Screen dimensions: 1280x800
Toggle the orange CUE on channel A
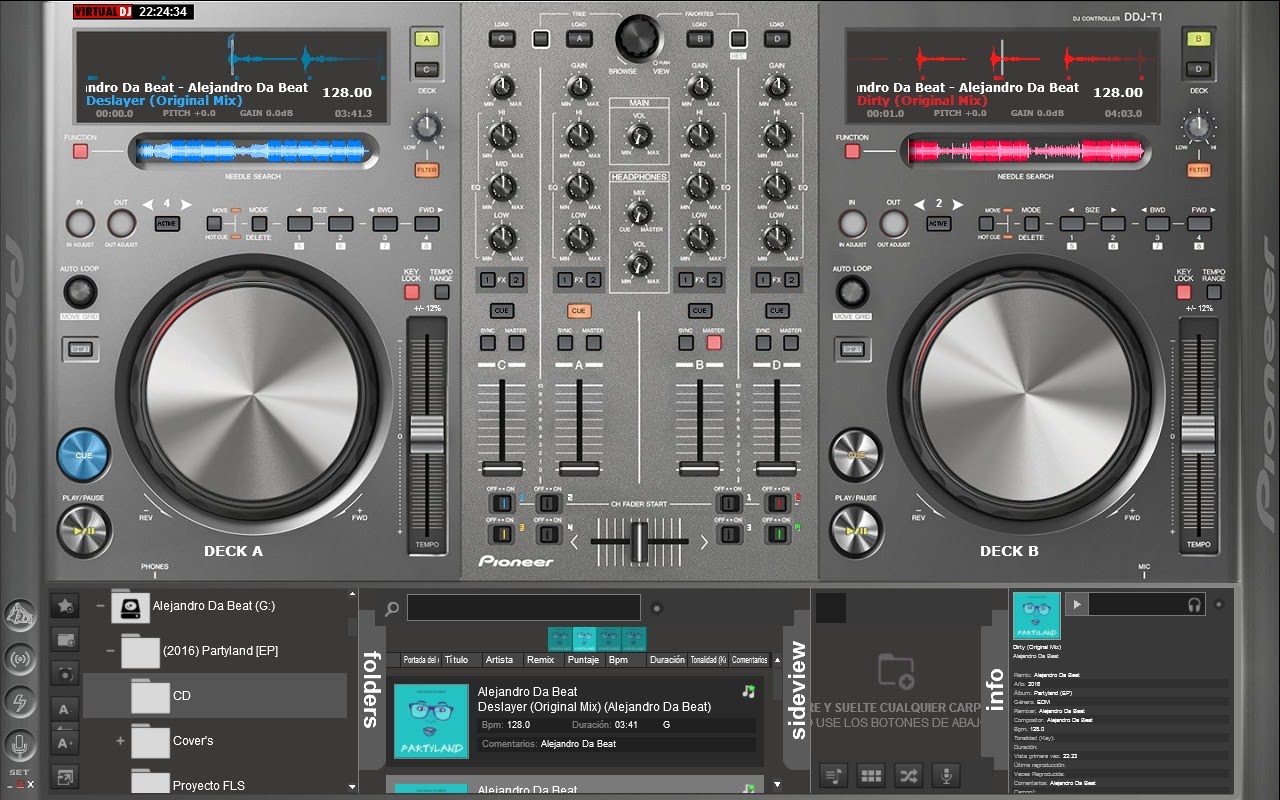[579, 311]
